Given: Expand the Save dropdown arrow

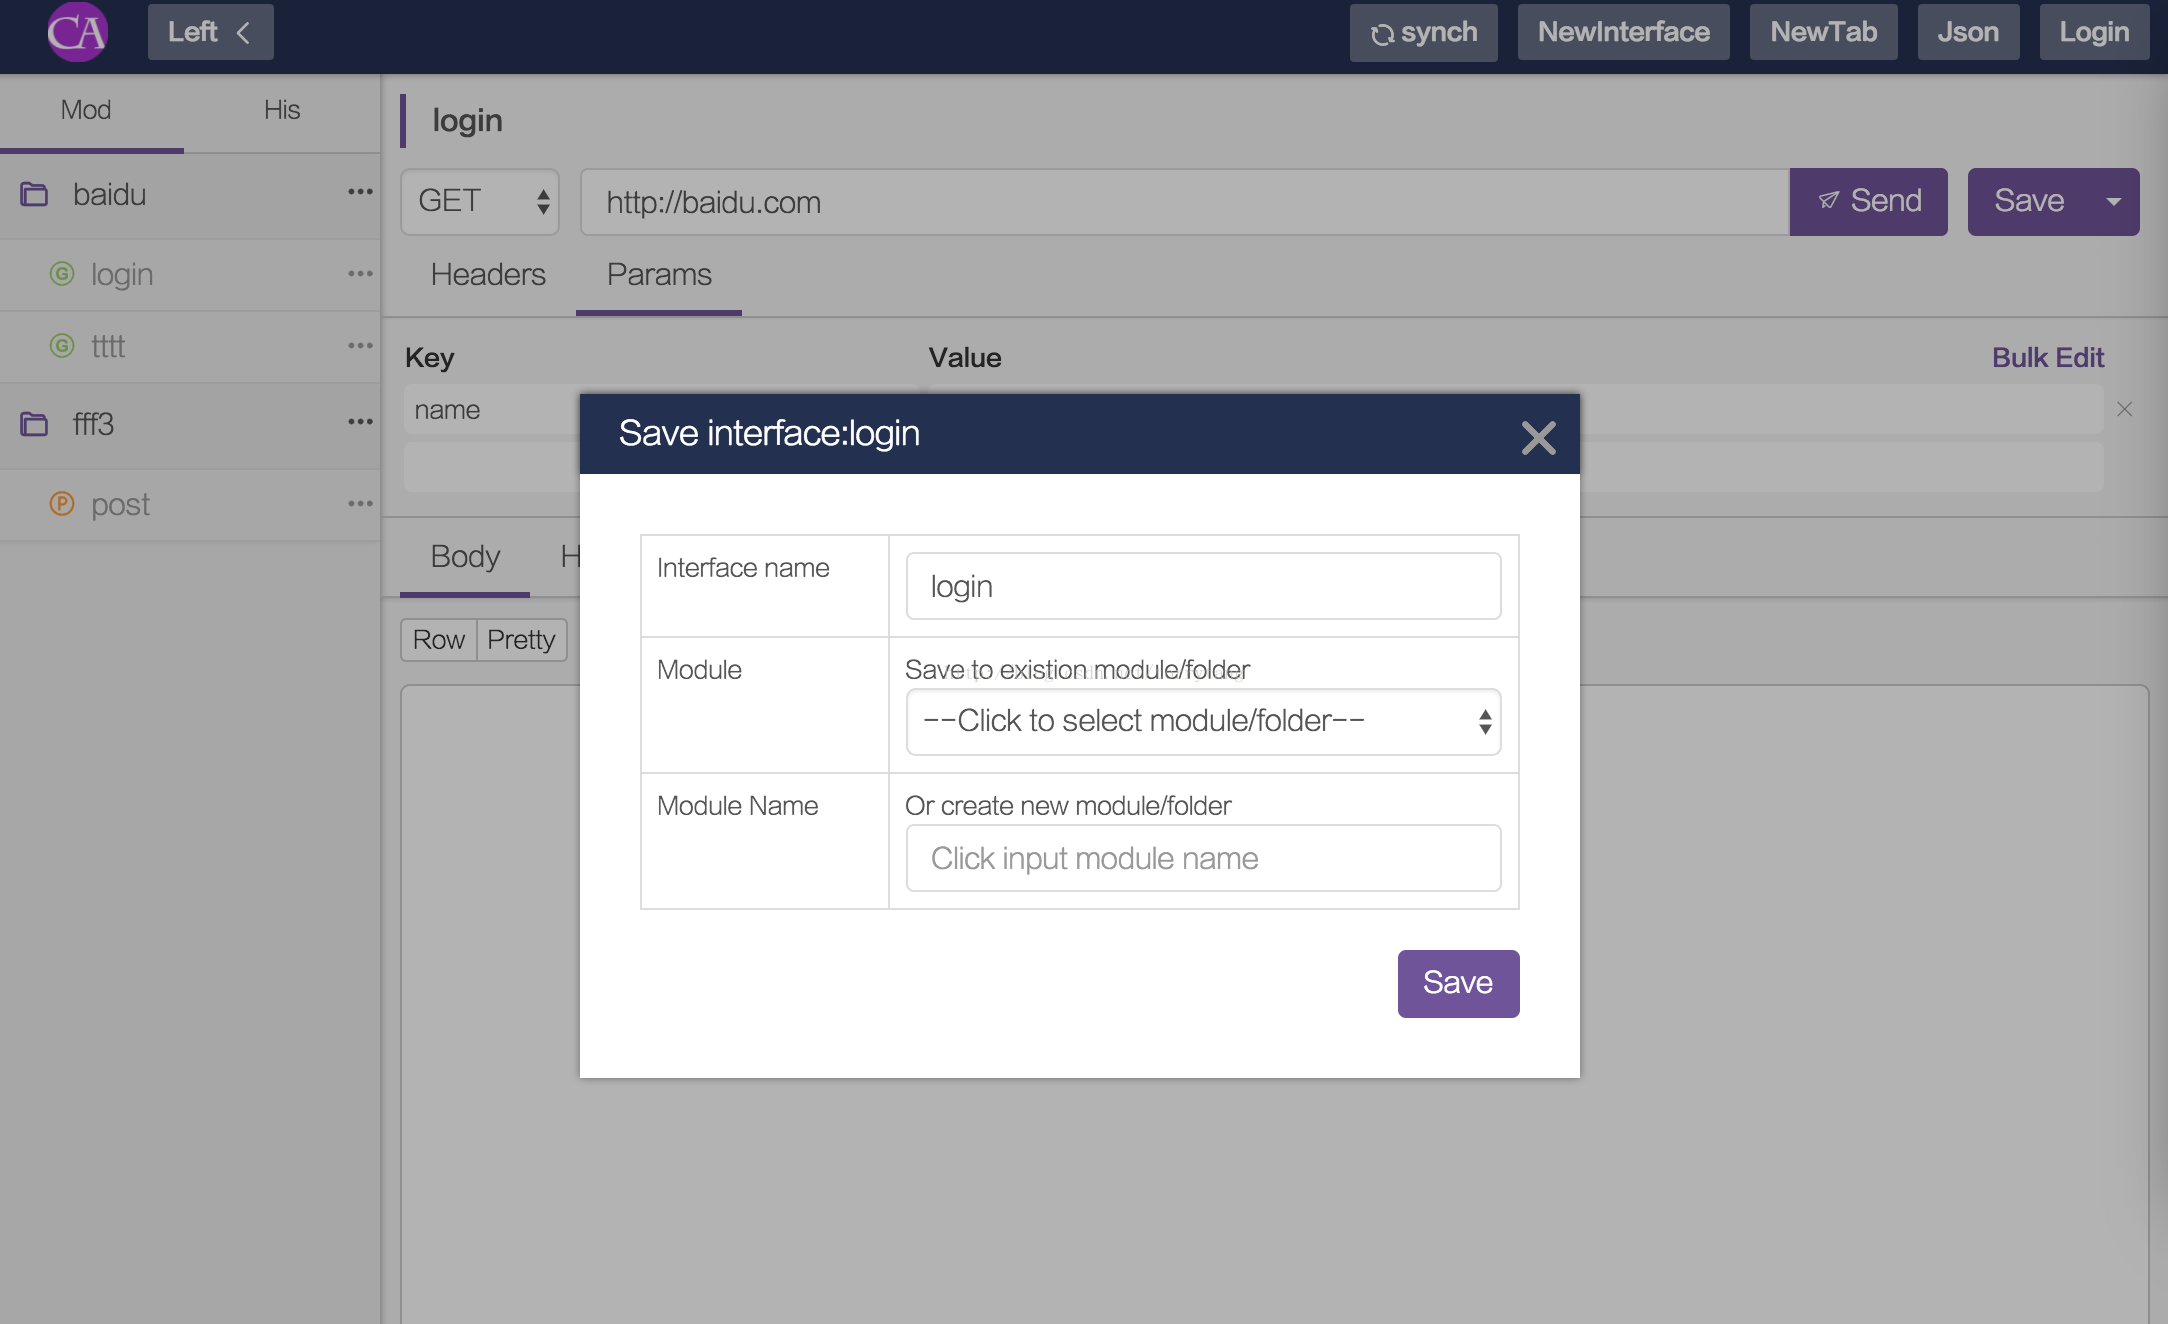Looking at the screenshot, I should [2114, 202].
